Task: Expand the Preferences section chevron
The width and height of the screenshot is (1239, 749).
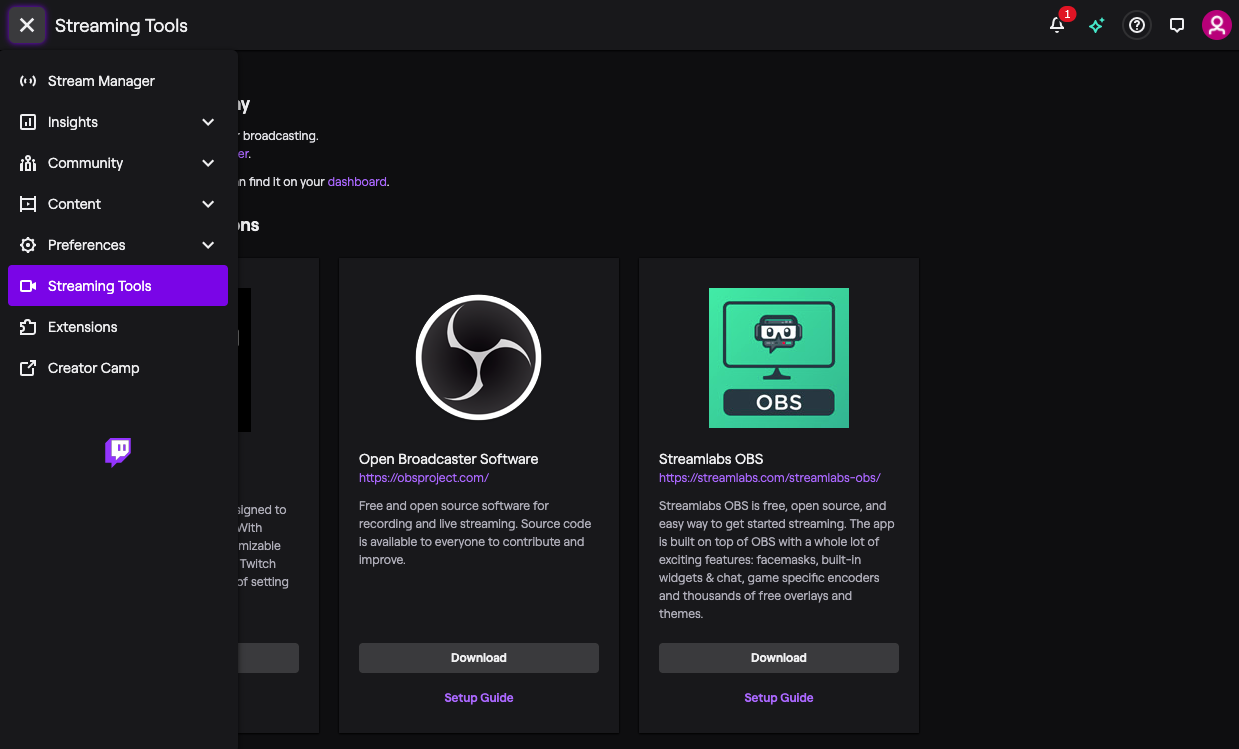Action: (208, 245)
